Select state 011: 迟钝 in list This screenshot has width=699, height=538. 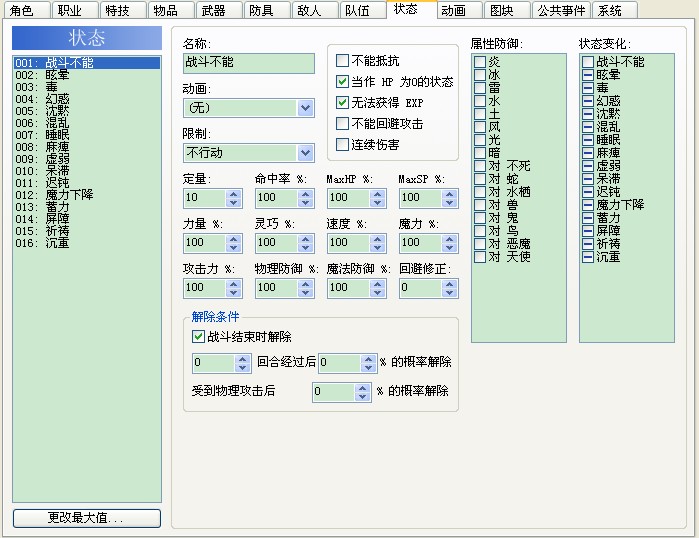87,183
